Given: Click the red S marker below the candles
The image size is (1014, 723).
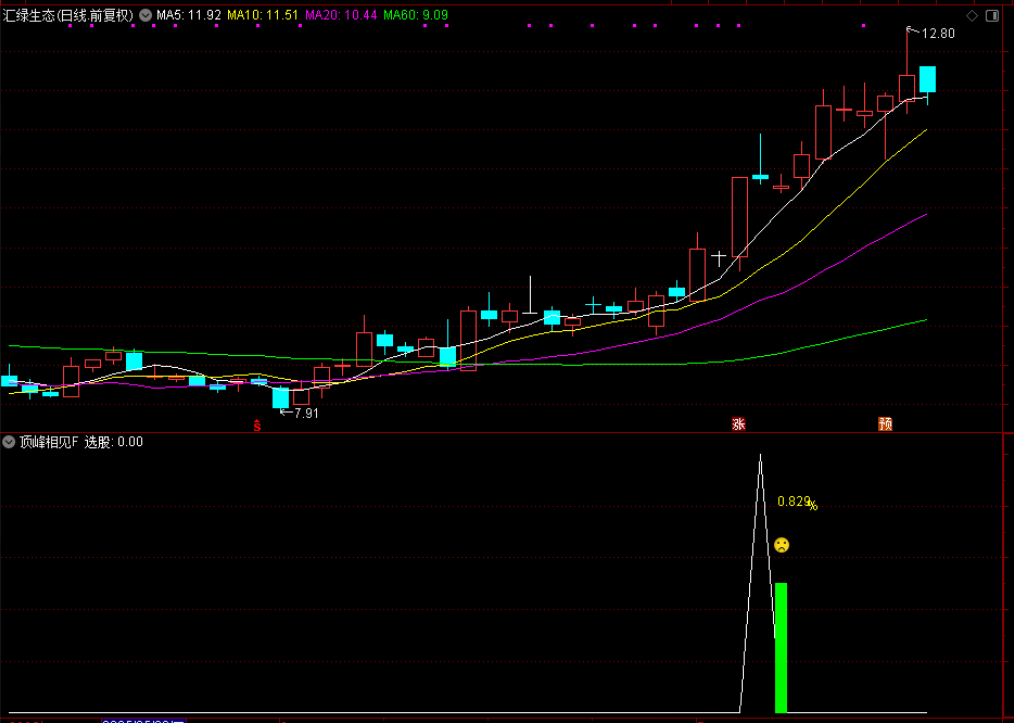Looking at the screenshot, I should (x=256, y=426).
